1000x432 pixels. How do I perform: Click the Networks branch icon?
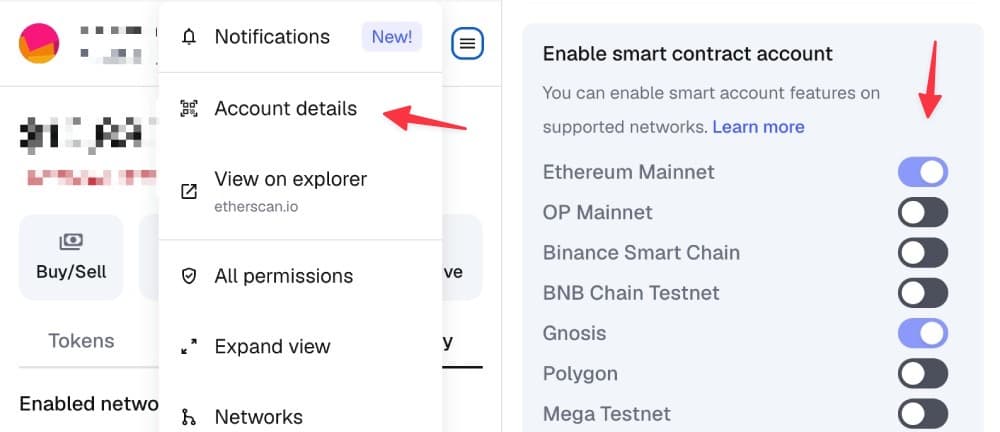point(189,417)
